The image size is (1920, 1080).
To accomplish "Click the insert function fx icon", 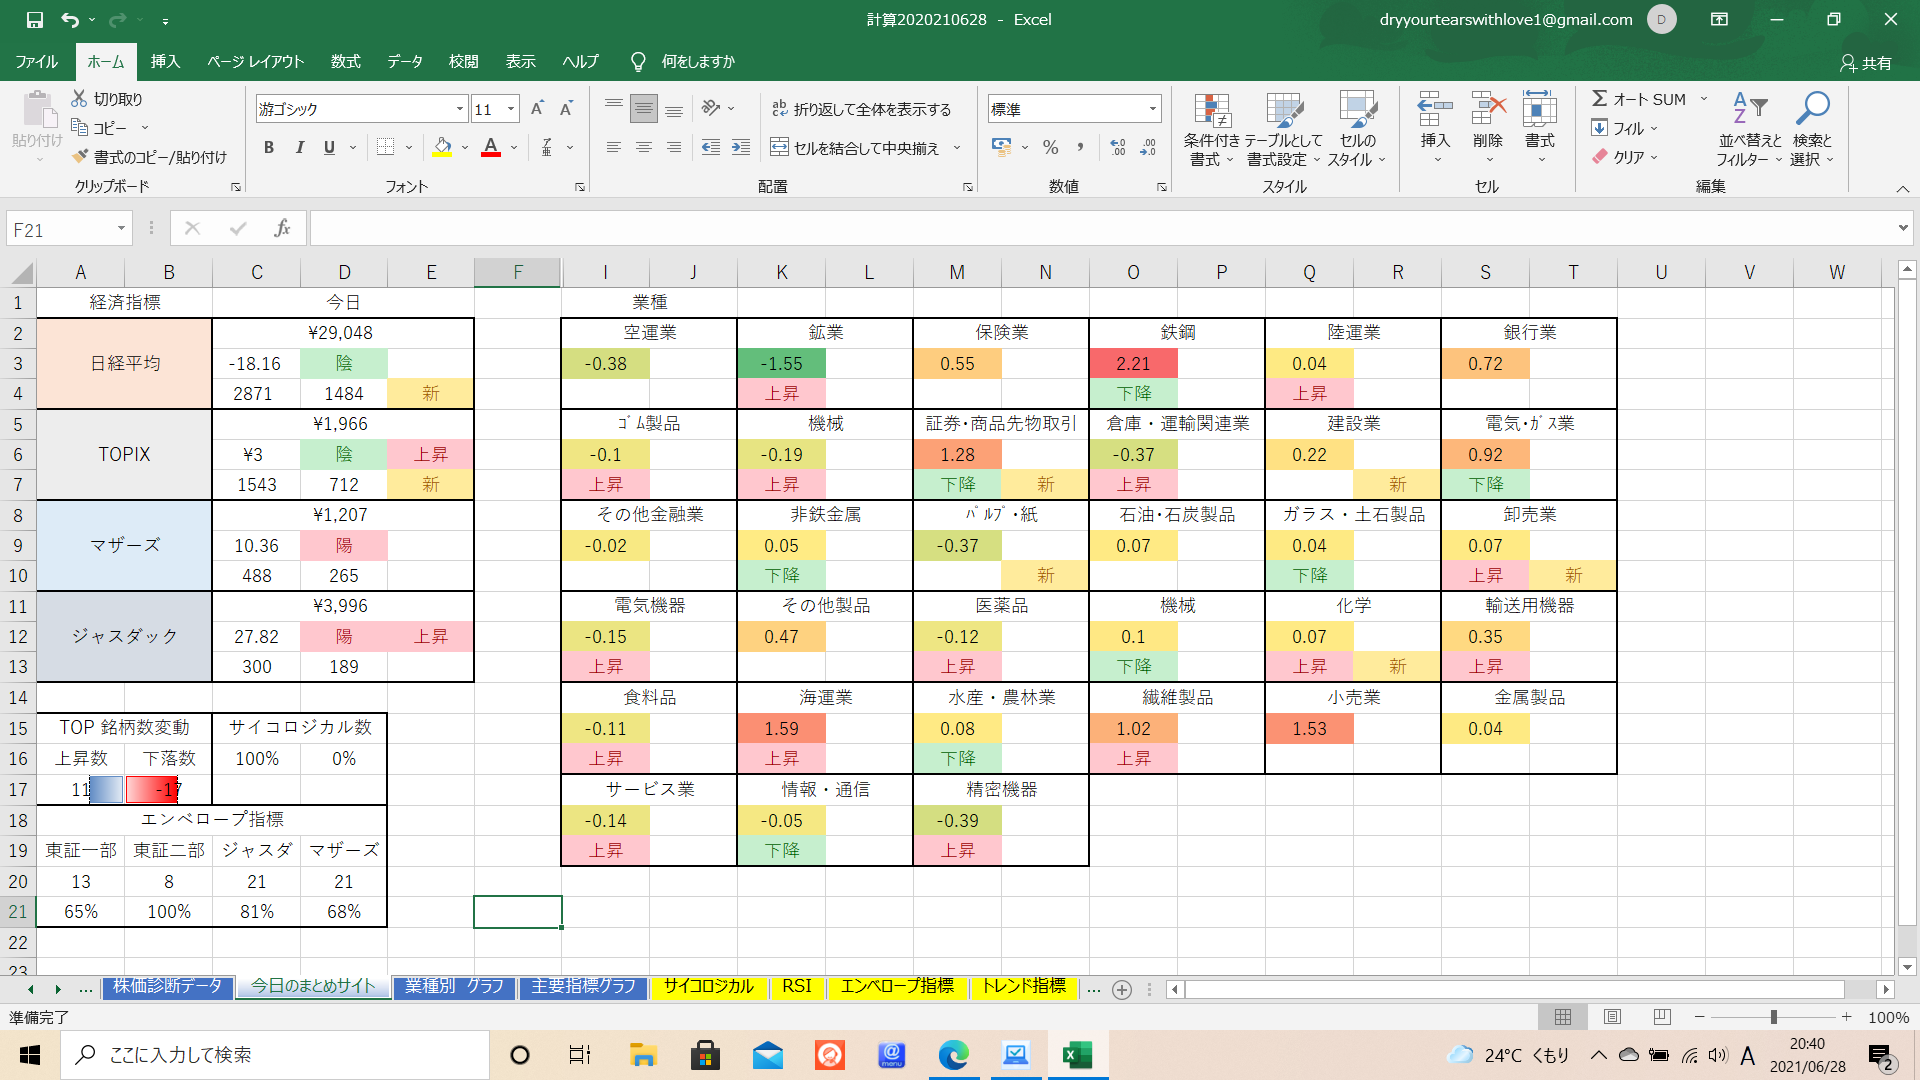I will tap(282, 228).
